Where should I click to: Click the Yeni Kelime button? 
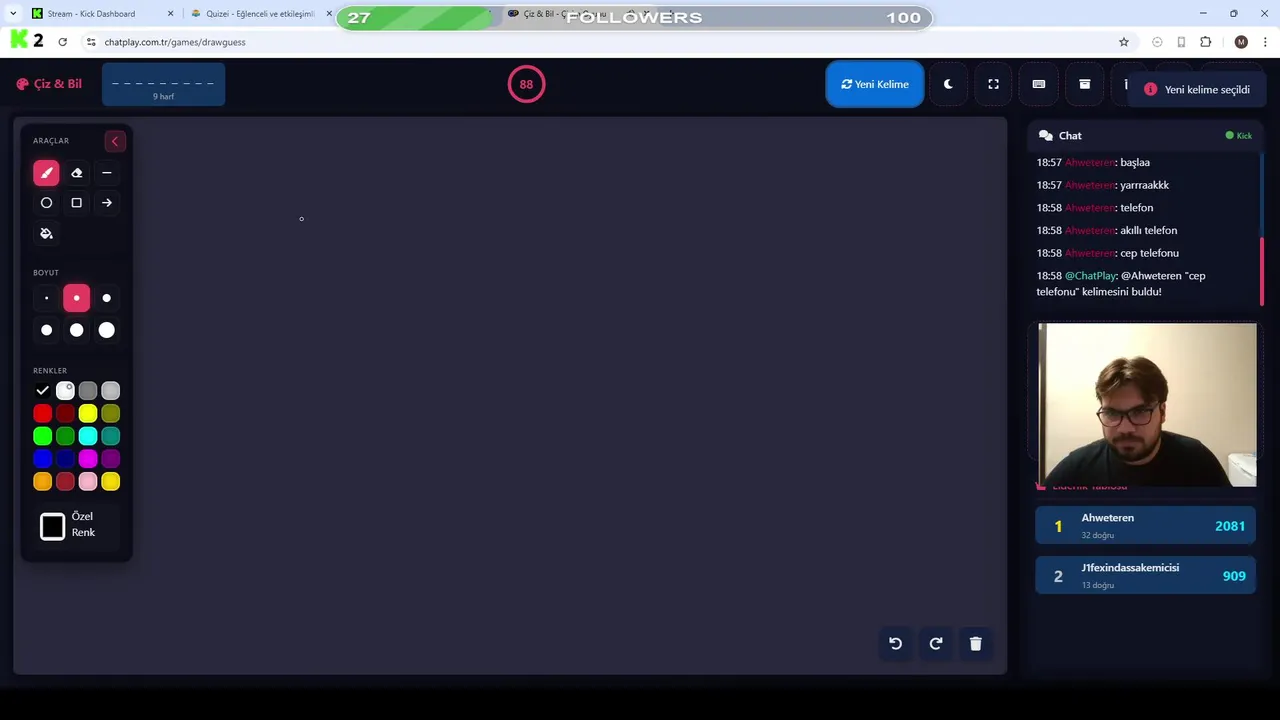click(875, 84)
